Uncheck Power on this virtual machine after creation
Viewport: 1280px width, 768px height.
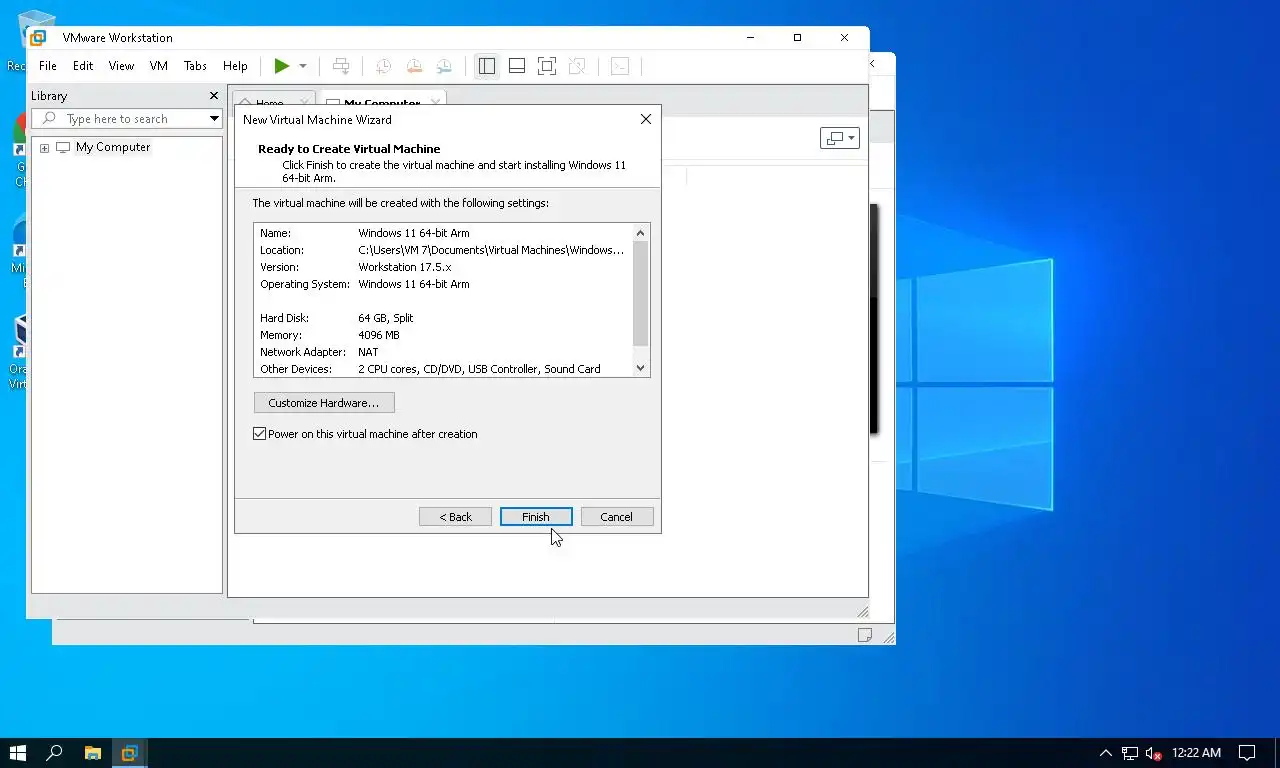(260, 434)
